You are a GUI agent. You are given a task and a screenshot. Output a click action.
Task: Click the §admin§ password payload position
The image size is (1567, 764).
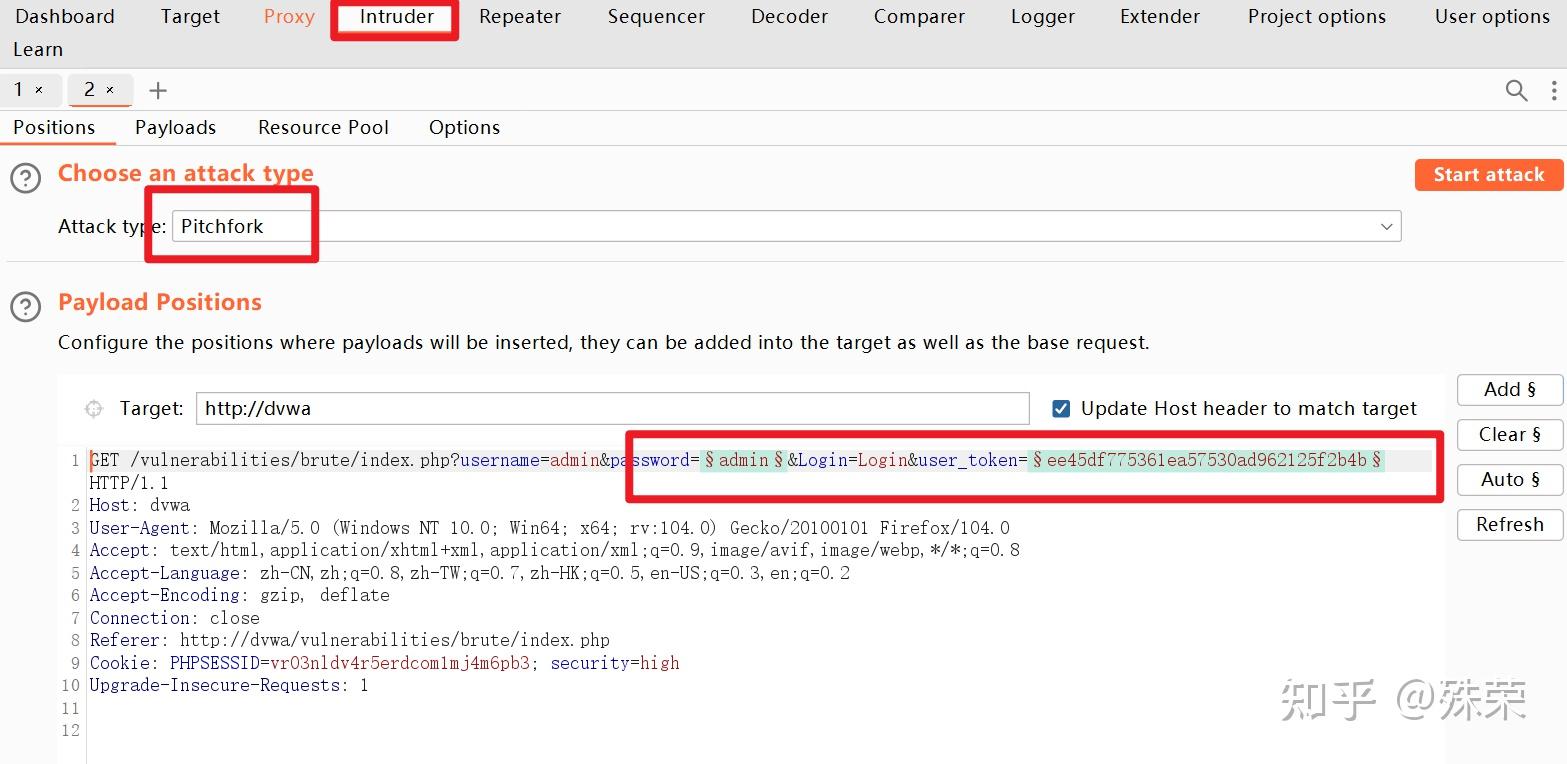pyautogui.click(x=744, y=460)
